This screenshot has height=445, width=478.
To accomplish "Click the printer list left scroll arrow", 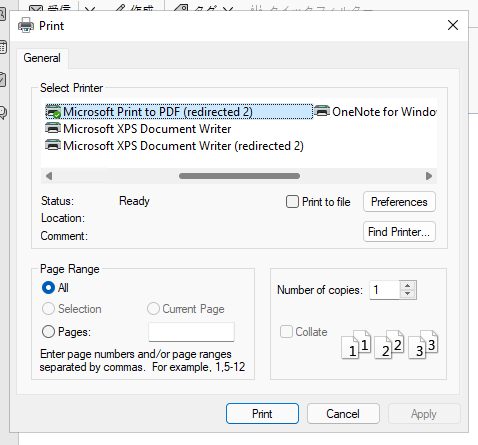I will [49, 176].
